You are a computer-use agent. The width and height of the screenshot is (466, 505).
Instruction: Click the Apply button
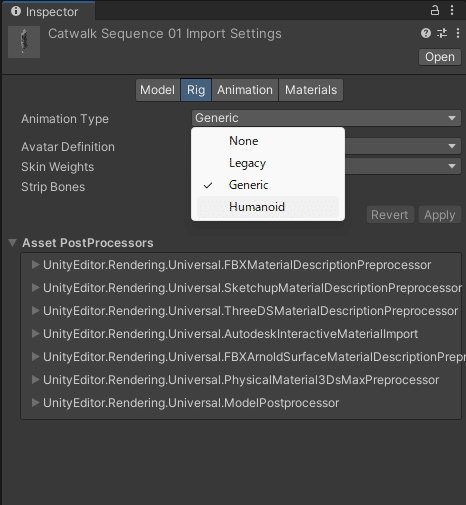point(440,215)
